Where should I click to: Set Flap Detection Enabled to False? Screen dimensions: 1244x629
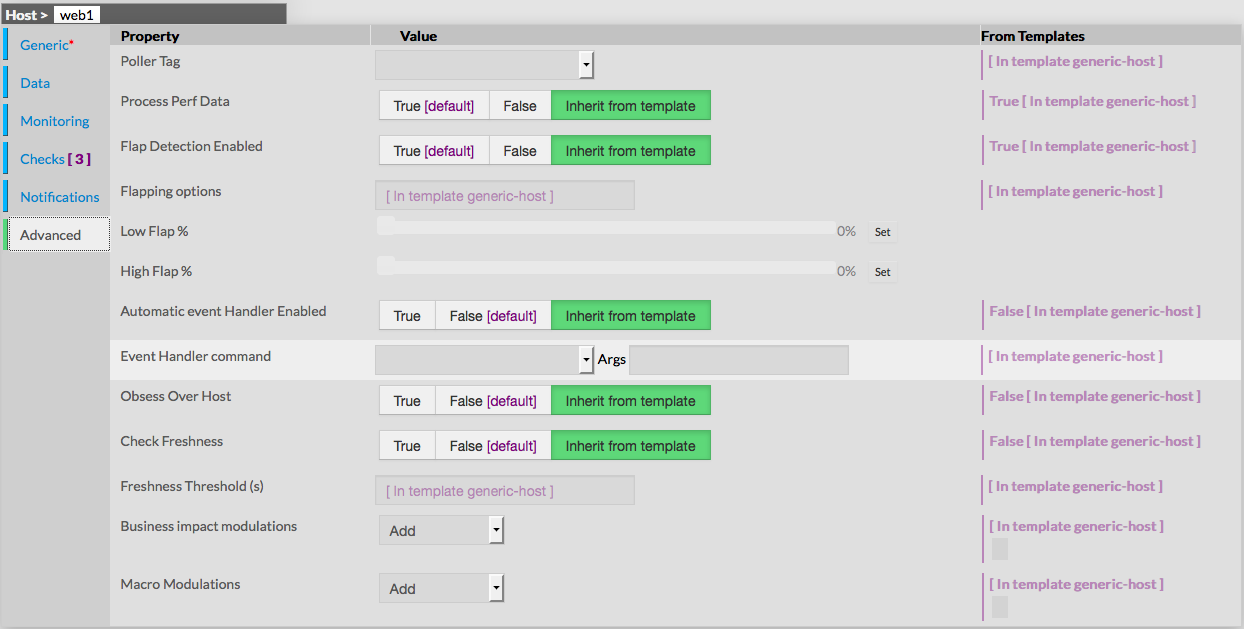click(519, 151)
